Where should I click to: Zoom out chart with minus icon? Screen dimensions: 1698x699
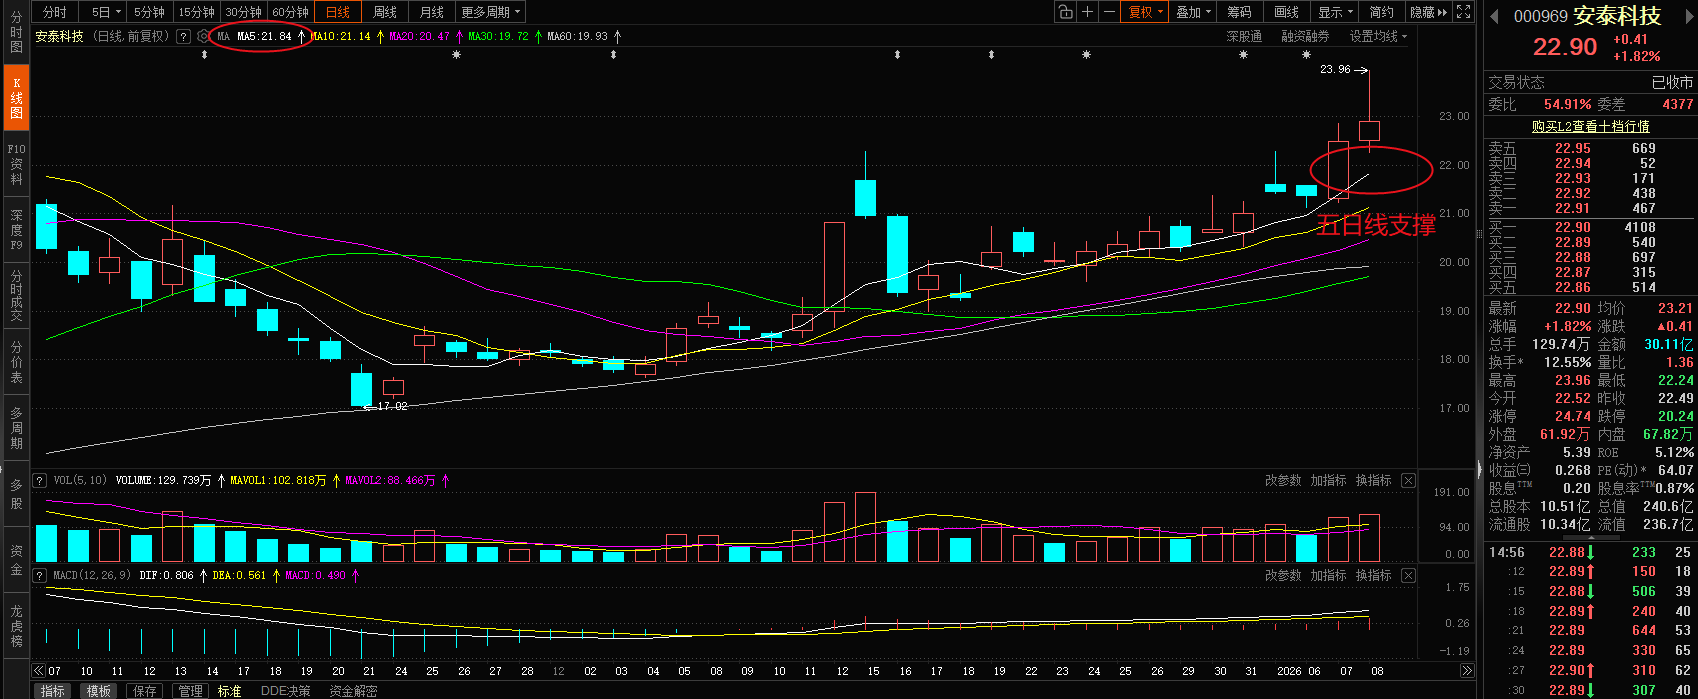(1109, 12)
